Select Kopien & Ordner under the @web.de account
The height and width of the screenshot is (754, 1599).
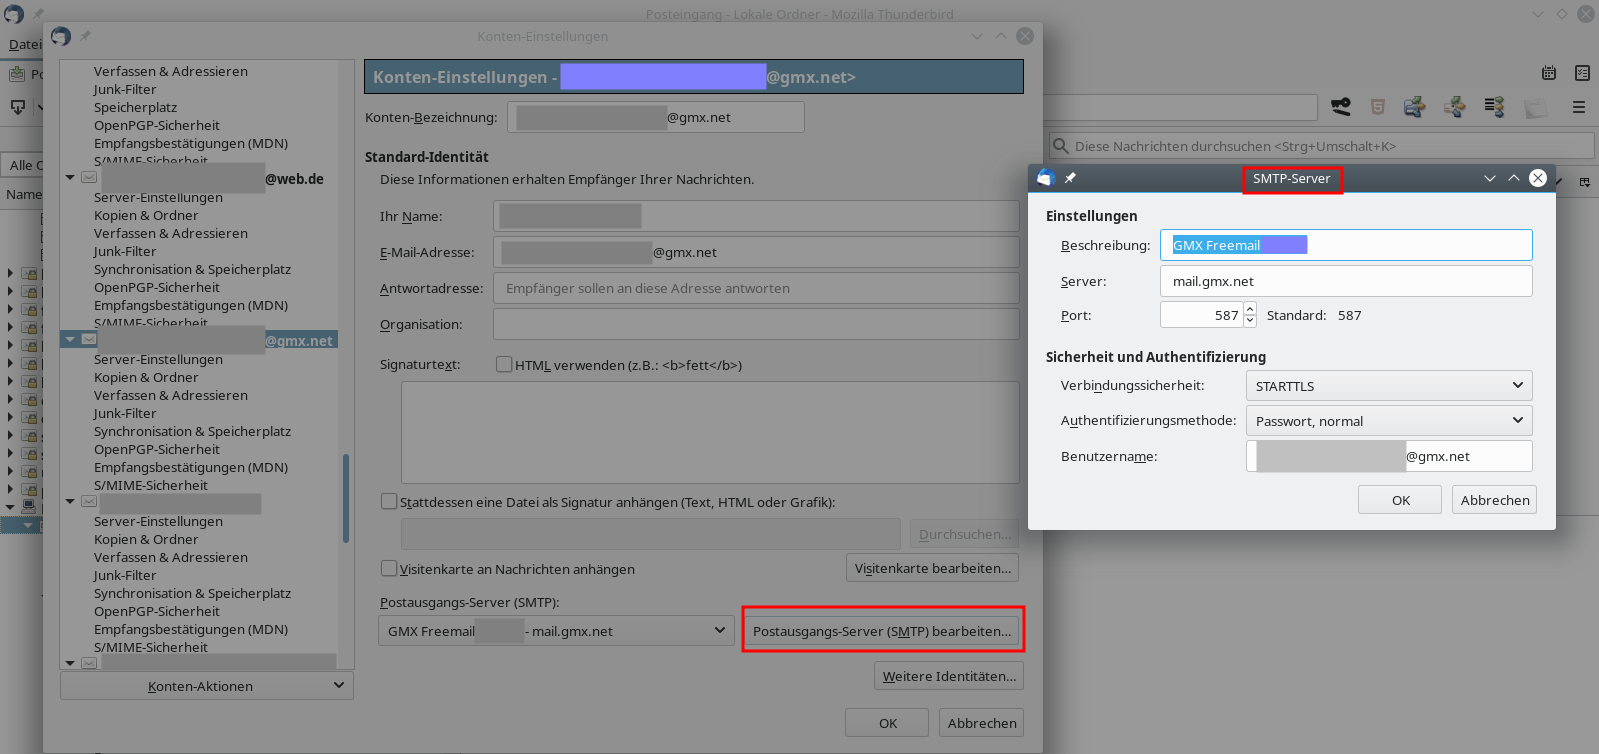146,215
